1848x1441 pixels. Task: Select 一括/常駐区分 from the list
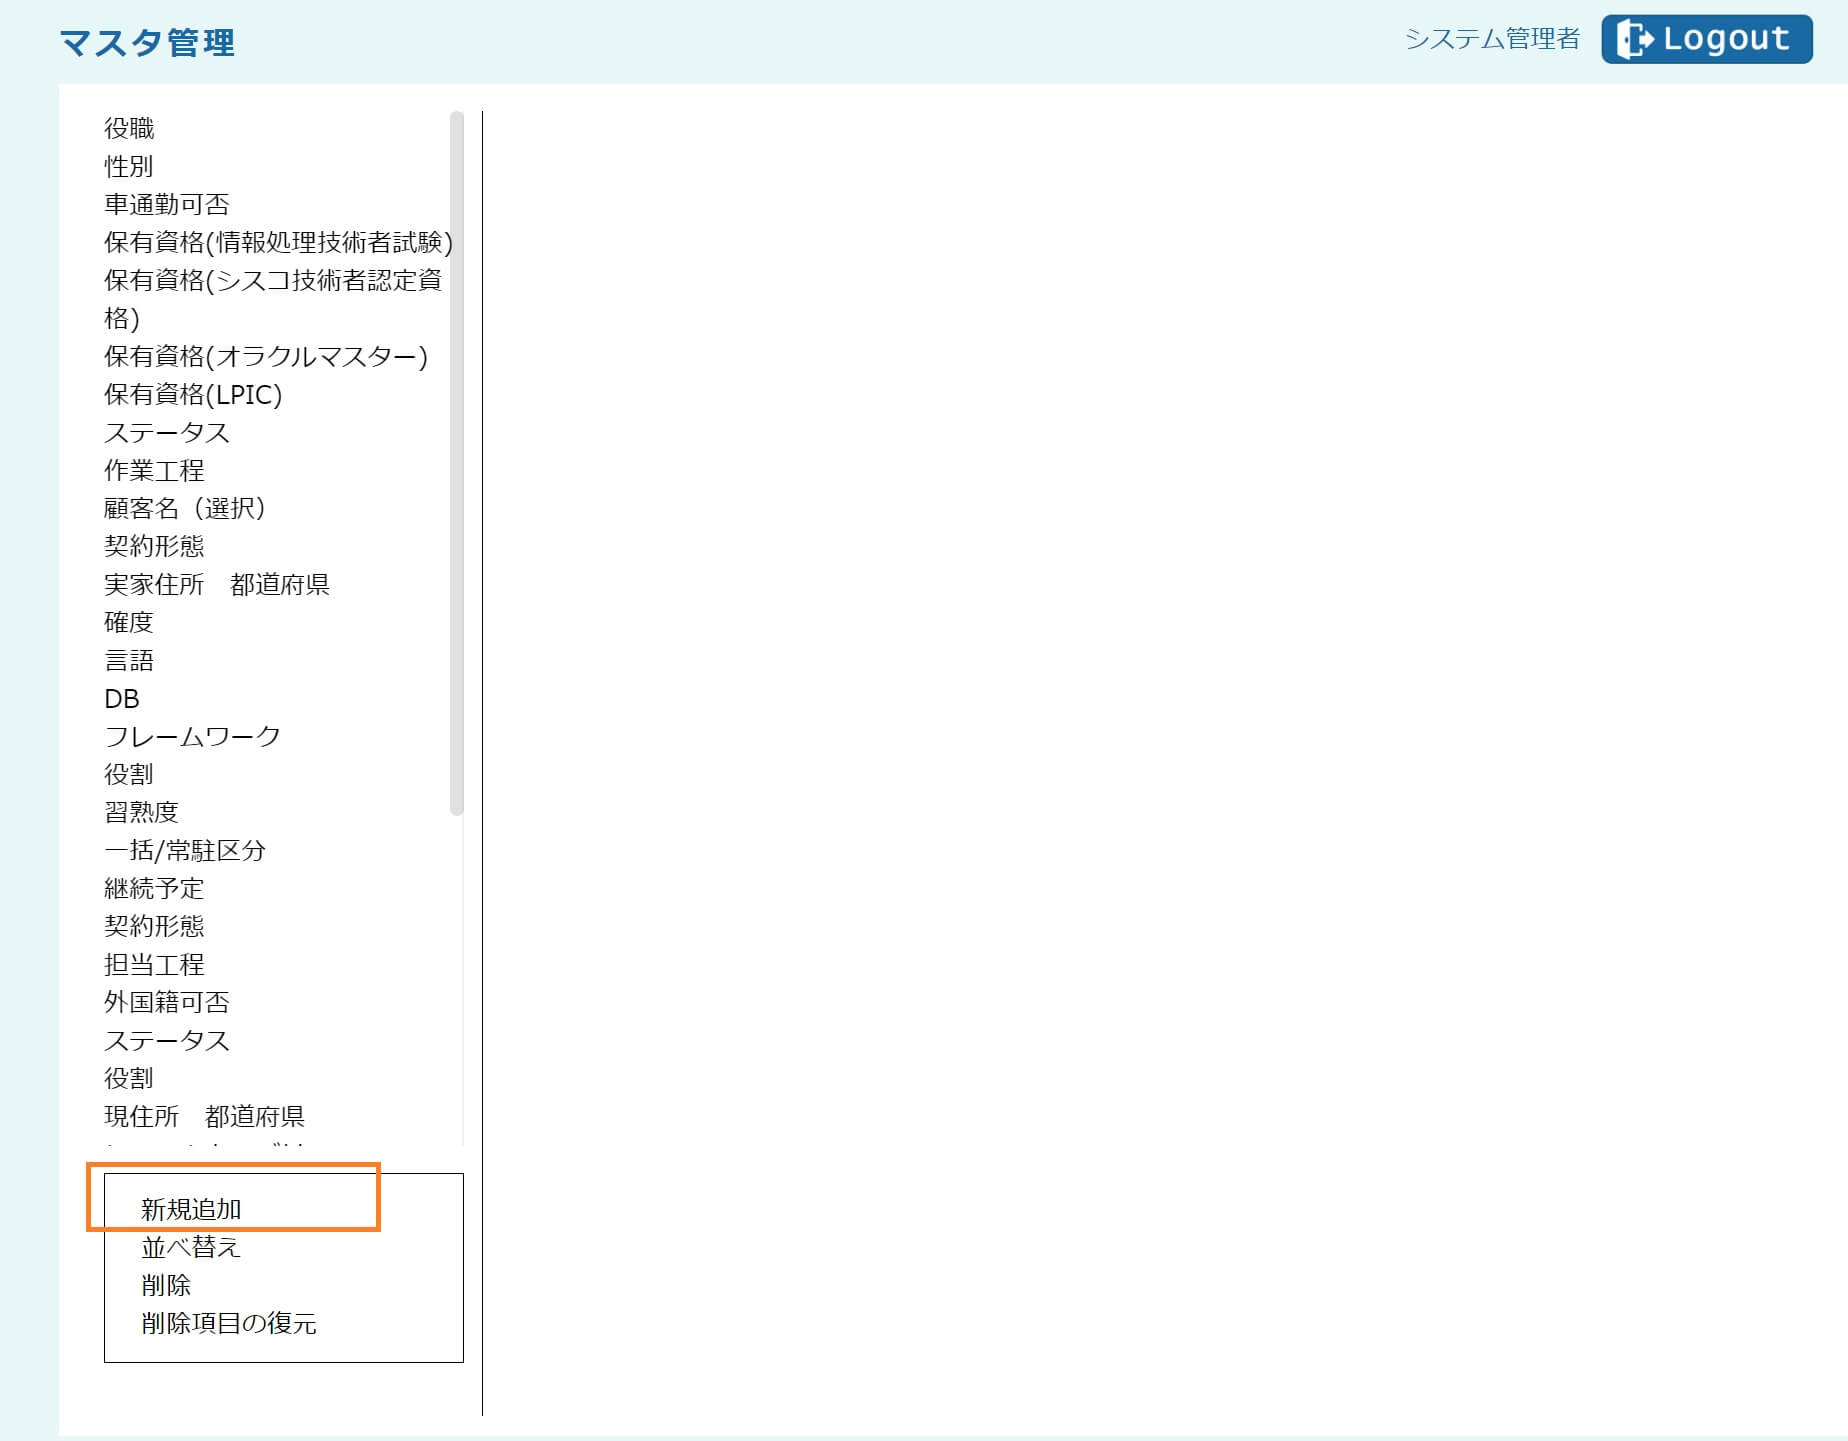point(185,850)
